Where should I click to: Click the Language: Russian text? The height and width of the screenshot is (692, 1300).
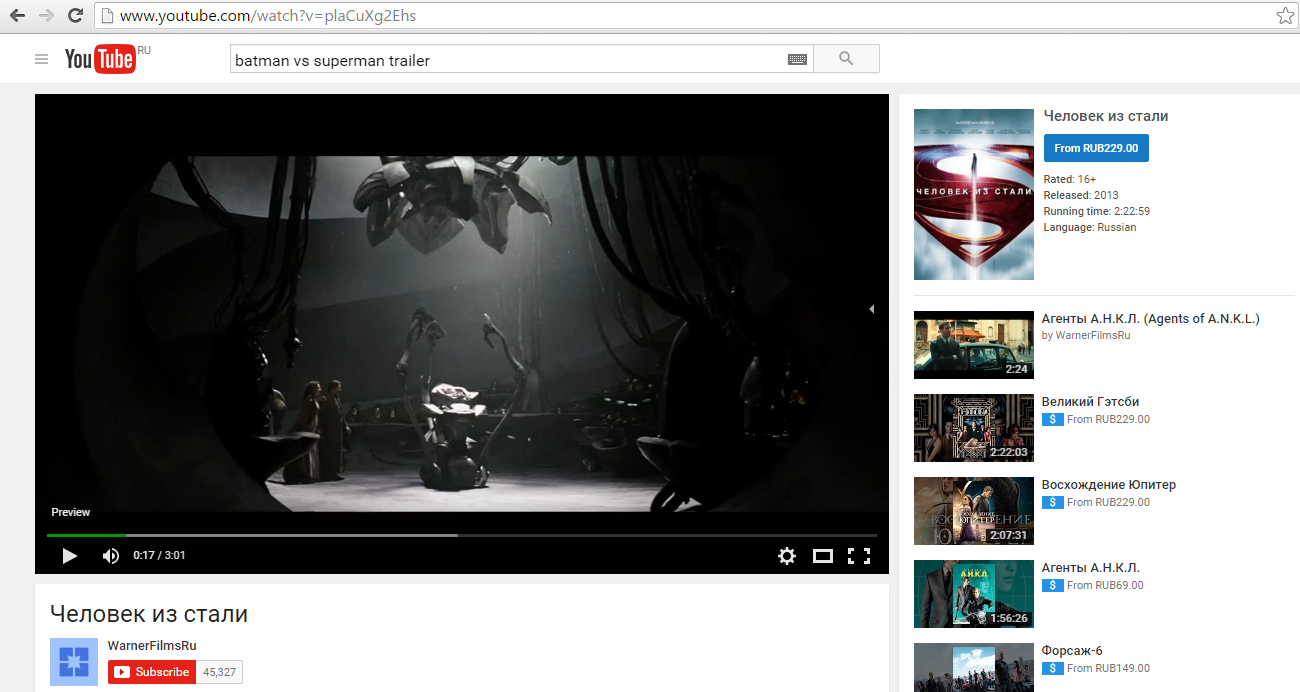(x=1090, y=227)
